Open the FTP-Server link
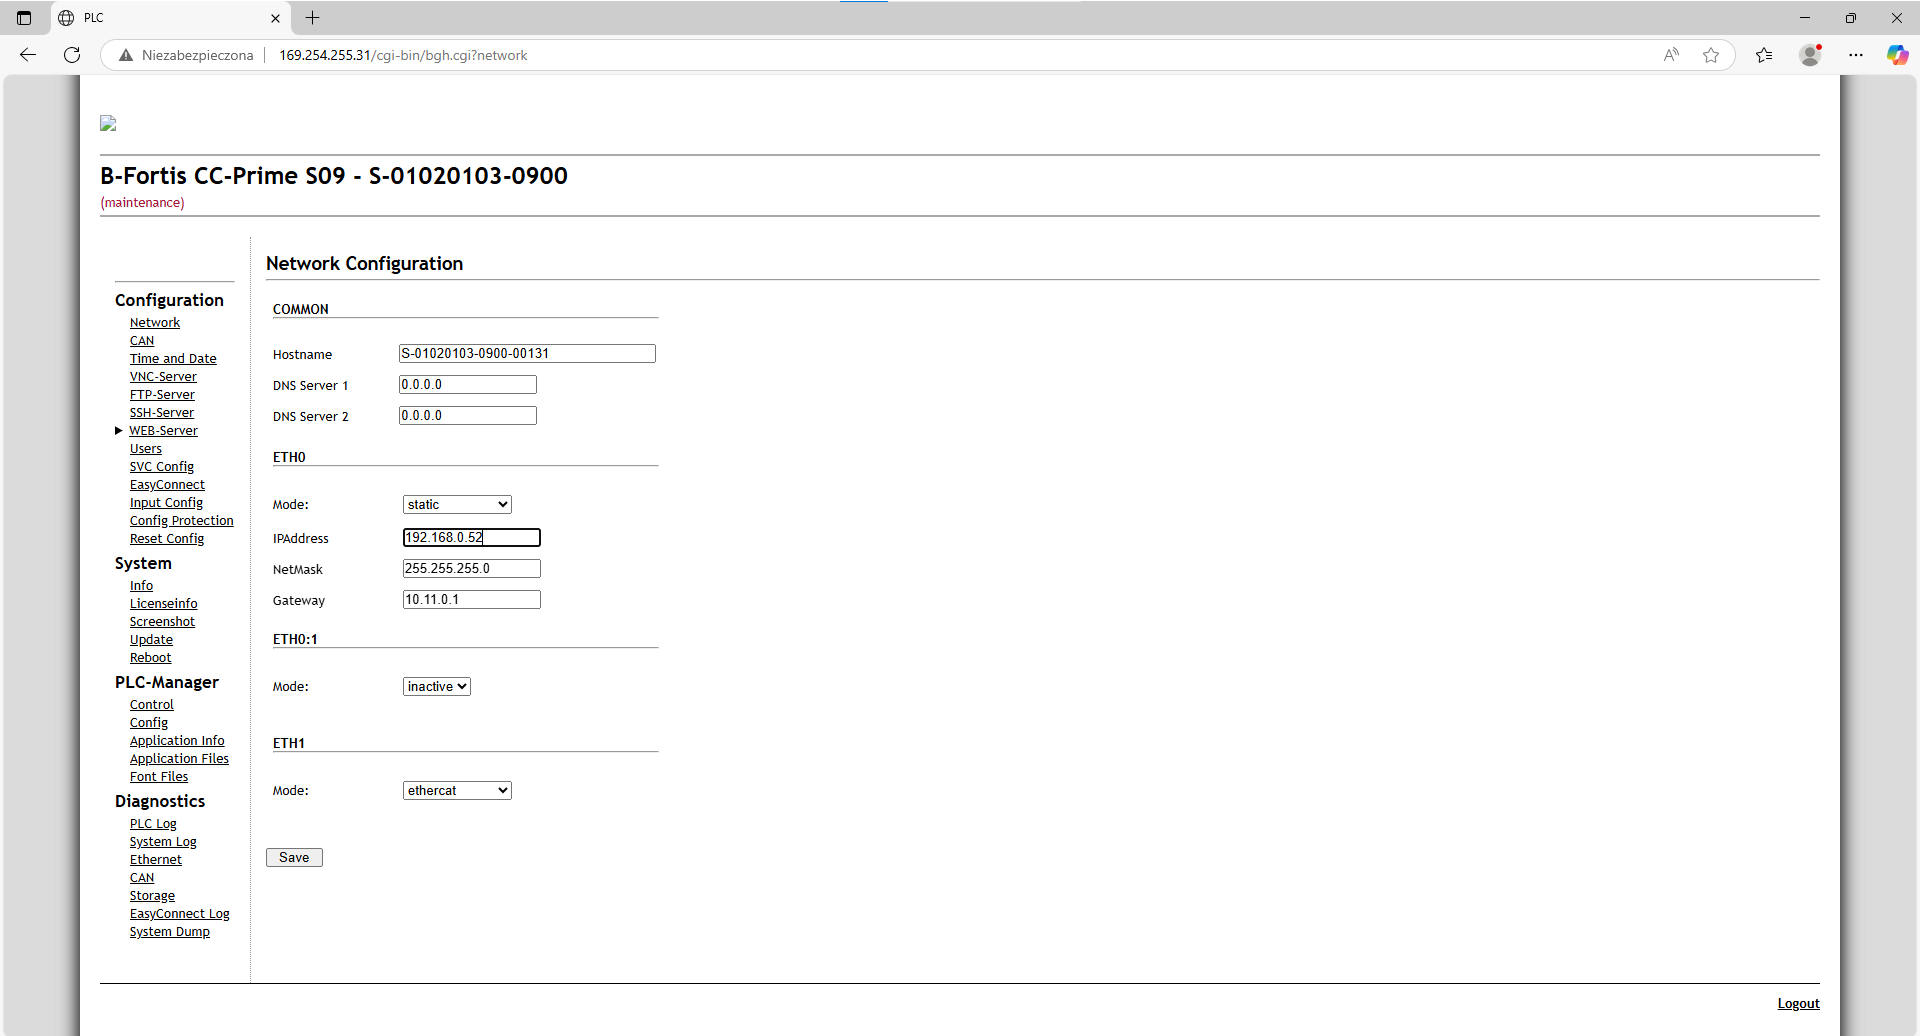 [x=162, y=395]
